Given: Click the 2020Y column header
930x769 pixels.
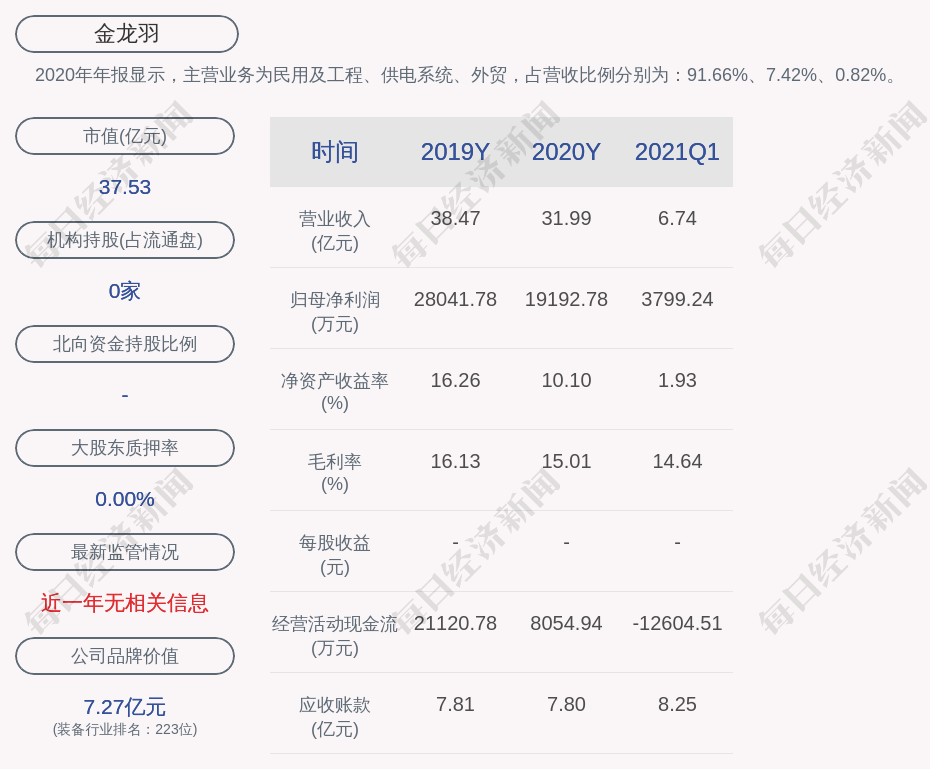Looking at the screenshot, I should click(x=566, y=152).
